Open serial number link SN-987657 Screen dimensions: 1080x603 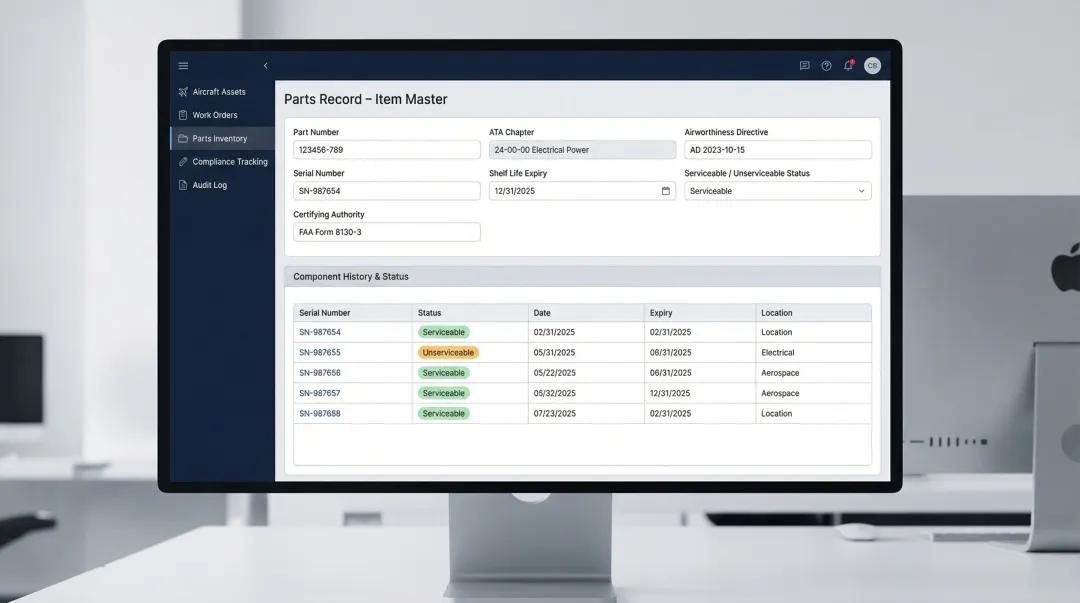click(320, 394)
